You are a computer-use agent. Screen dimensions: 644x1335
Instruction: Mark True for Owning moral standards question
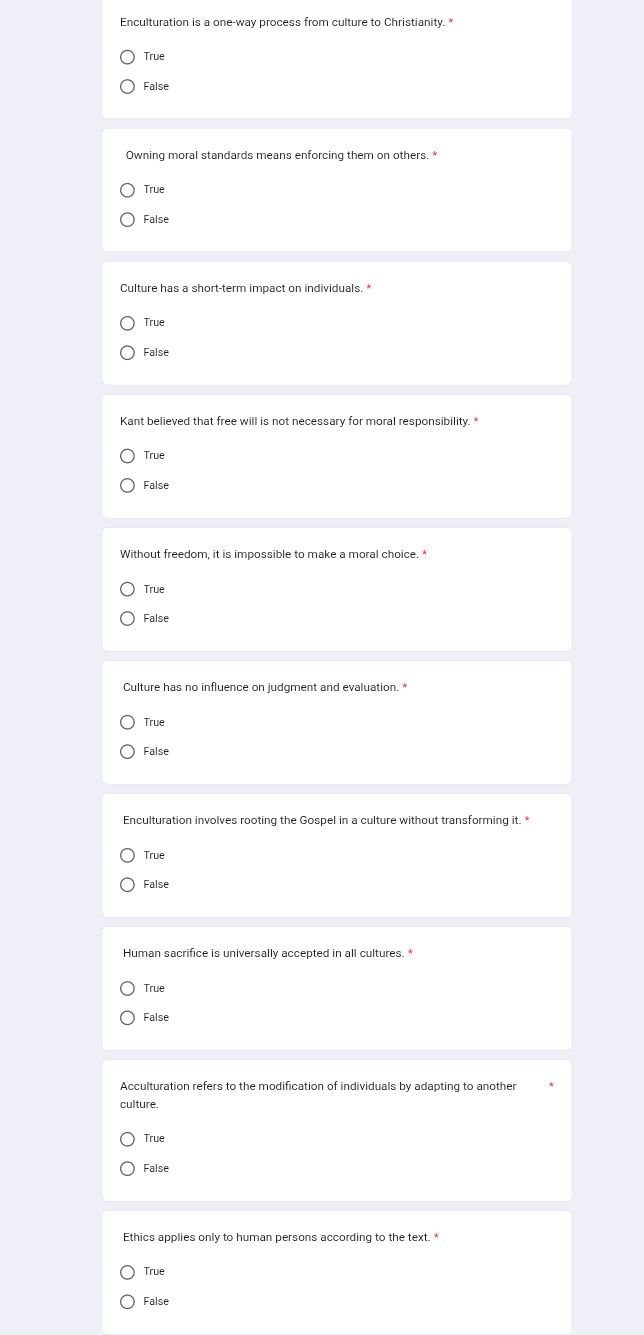pos(127,190)
